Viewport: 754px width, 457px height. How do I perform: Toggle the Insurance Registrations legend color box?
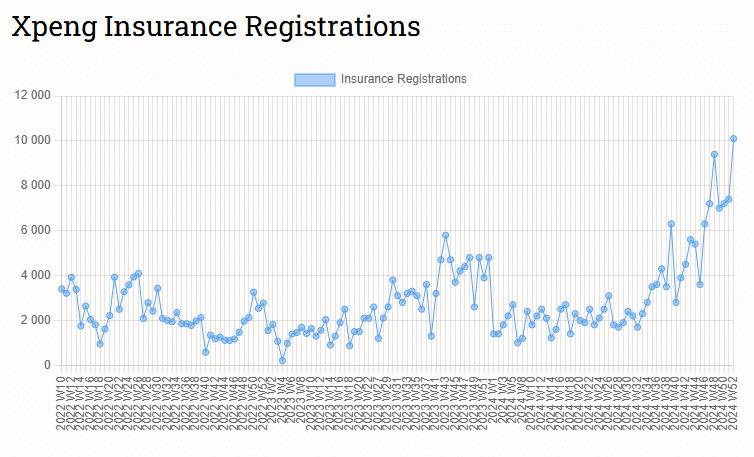[314, 80]
